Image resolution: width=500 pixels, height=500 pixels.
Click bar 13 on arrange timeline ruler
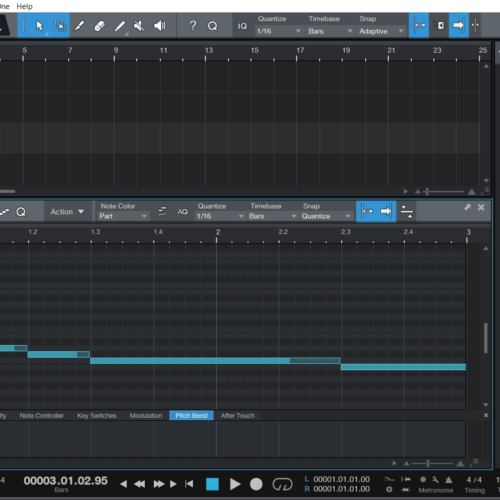coord(208,51)
